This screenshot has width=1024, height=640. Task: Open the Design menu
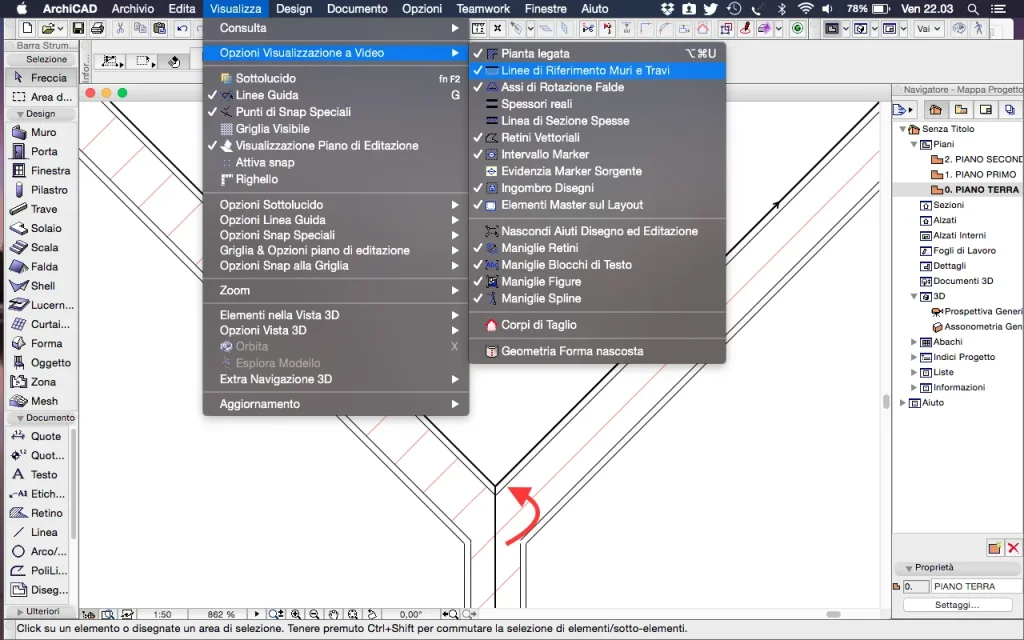tap(294, 8)
